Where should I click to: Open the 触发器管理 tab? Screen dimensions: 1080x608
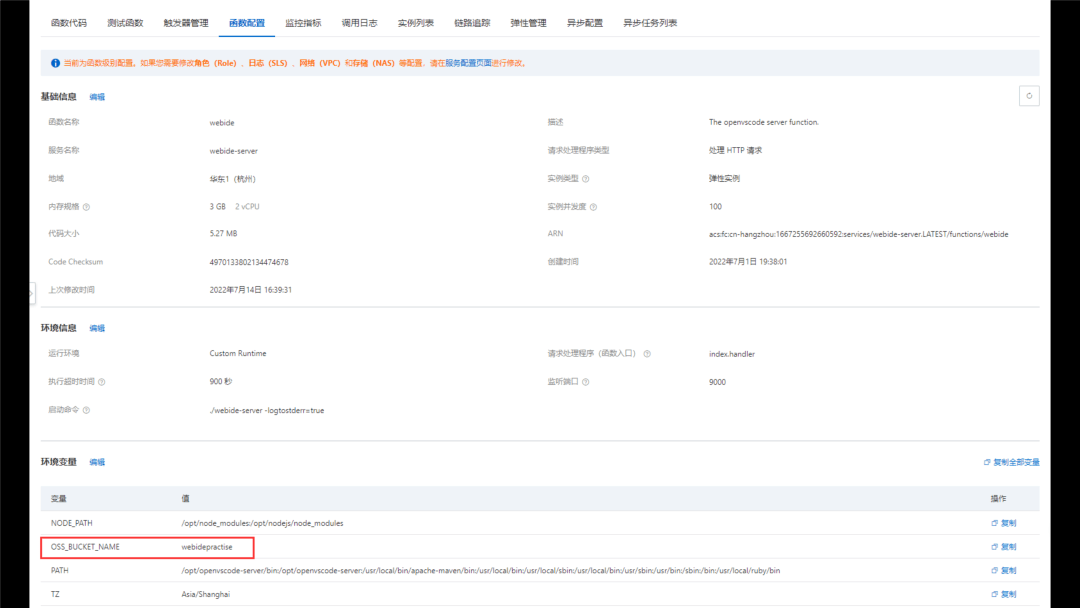[x=186, y=23]
